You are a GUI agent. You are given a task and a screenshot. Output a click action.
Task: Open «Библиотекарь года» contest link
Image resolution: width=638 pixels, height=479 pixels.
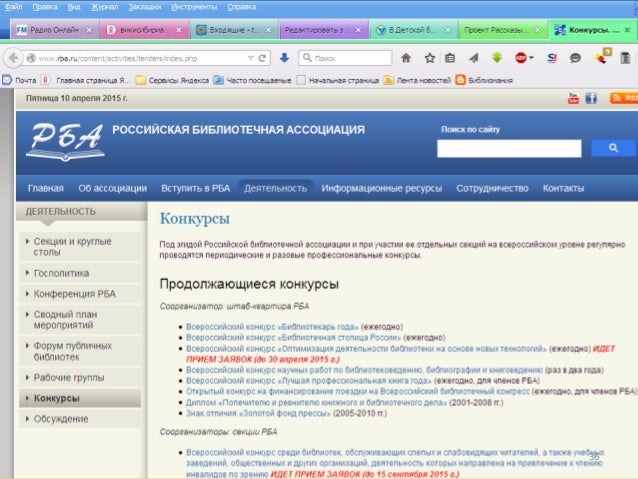[272, 327]
